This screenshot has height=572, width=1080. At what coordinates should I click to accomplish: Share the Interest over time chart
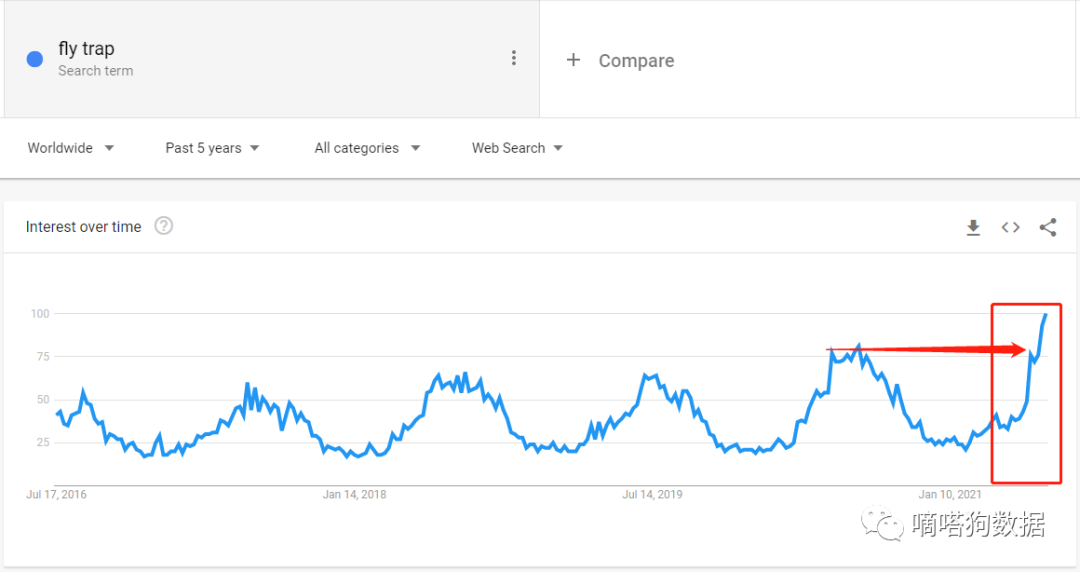(1048, 228)
